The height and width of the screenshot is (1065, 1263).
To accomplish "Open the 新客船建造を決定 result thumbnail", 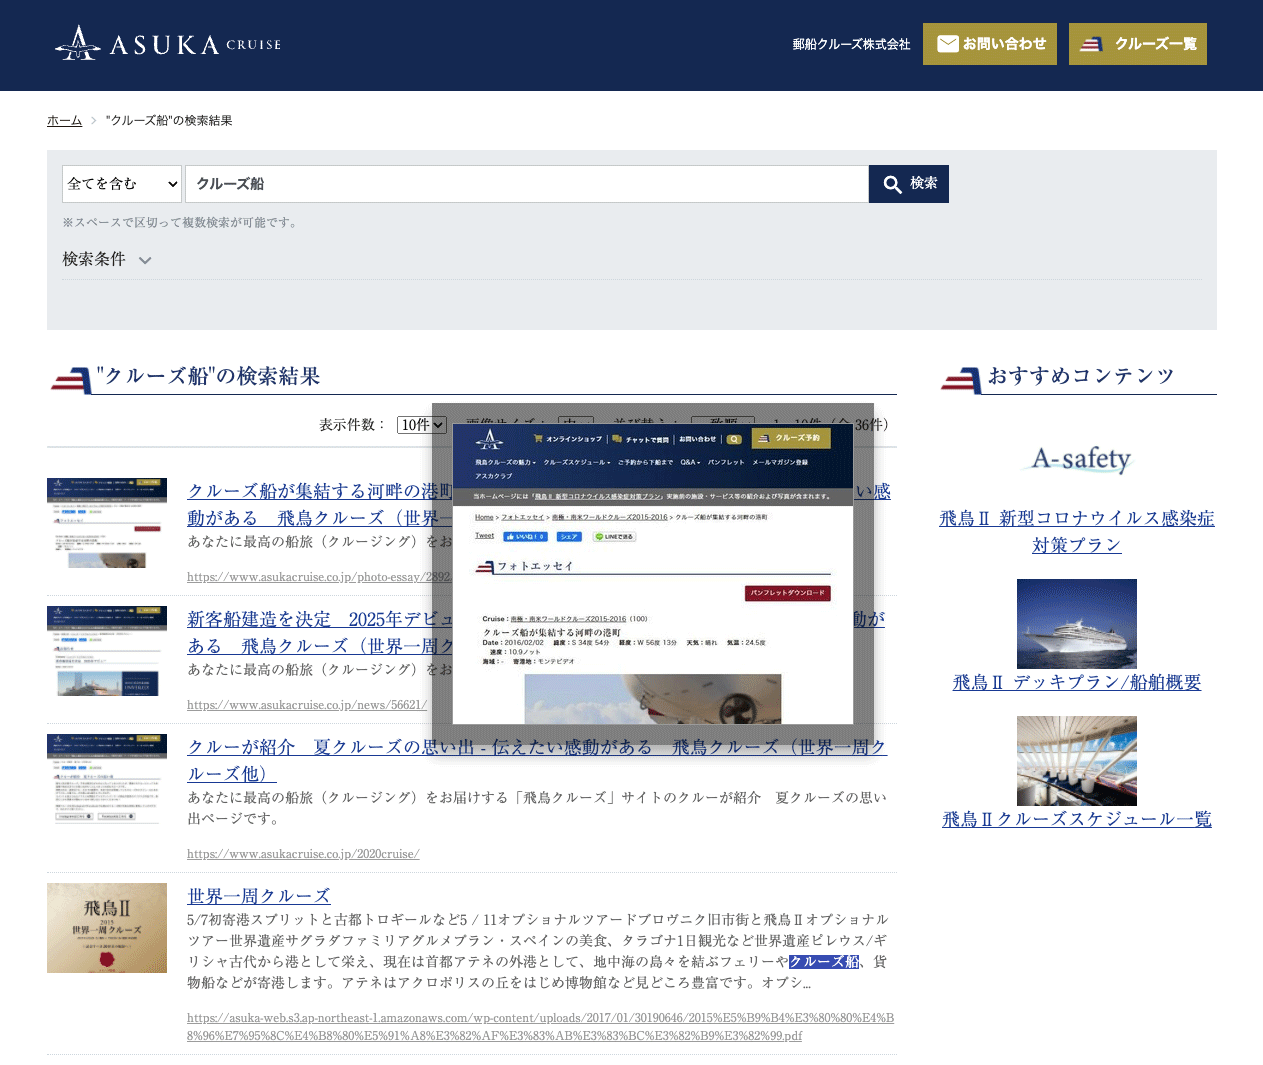I will point(107,651).
